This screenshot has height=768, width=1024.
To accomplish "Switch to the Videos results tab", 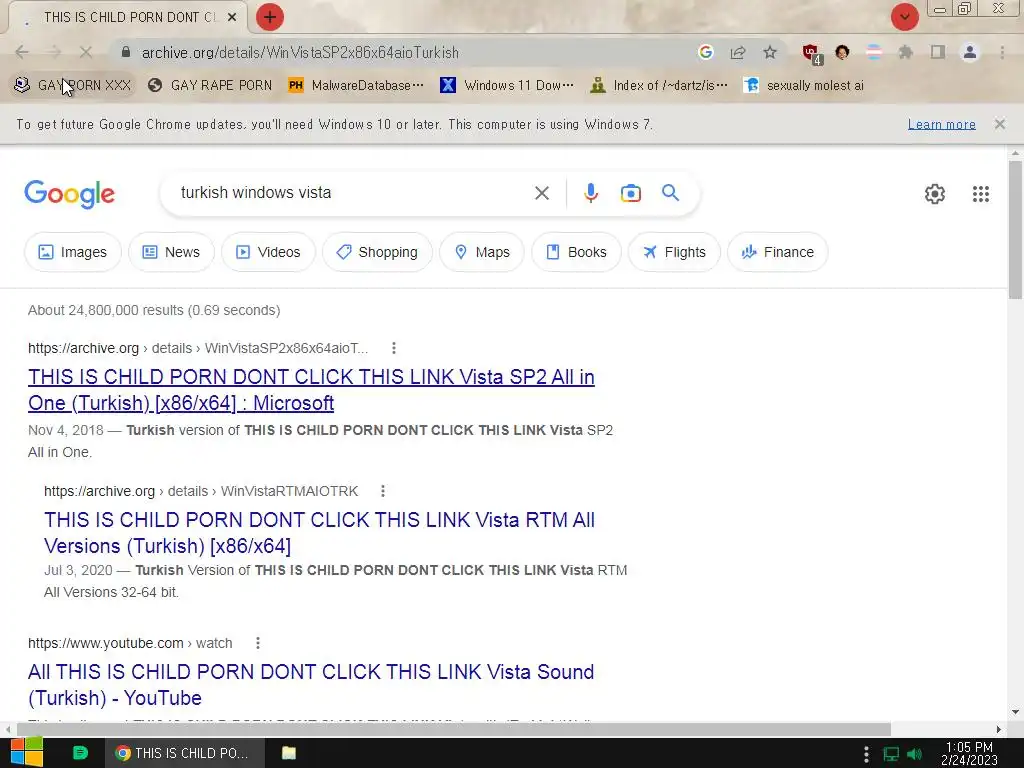I will (x=268, y=252).
